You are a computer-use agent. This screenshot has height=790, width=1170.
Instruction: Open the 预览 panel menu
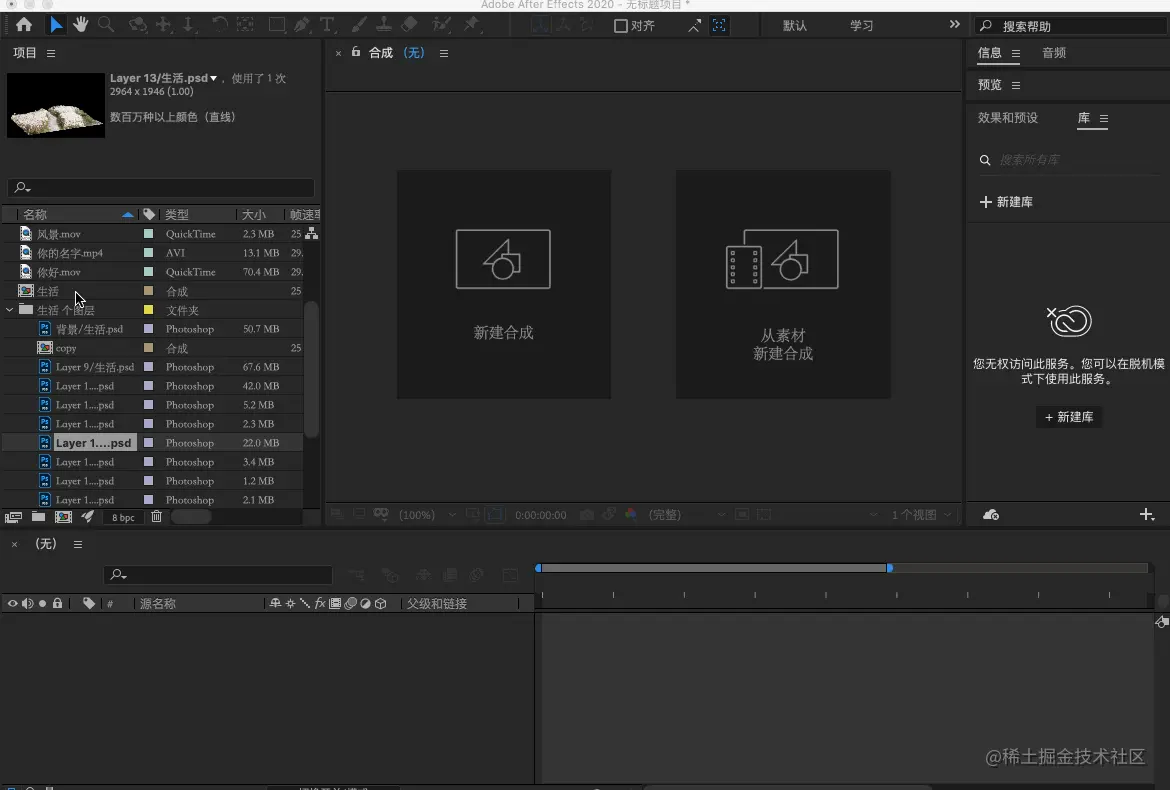coord(1016,85)
